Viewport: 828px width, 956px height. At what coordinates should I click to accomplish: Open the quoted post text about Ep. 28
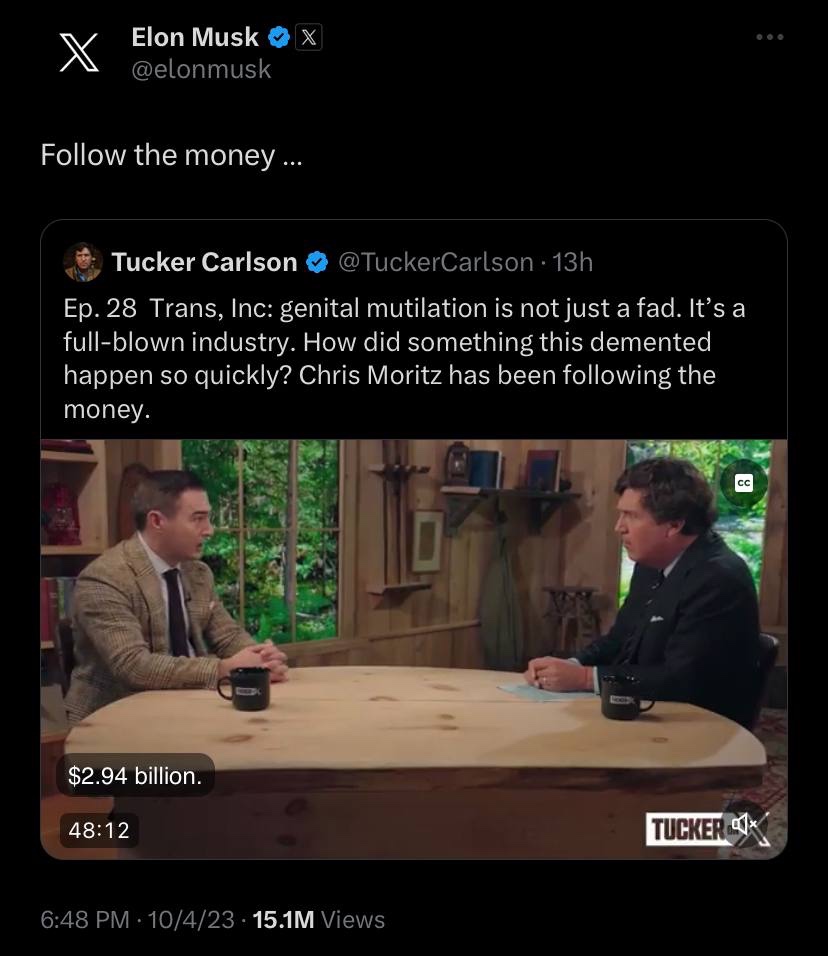(x=400, y=358)
